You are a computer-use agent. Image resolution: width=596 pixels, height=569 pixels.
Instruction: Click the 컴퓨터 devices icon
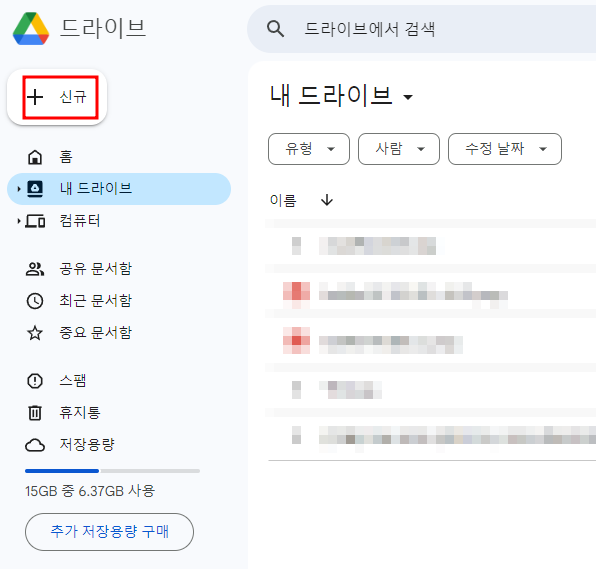(35, 221)
